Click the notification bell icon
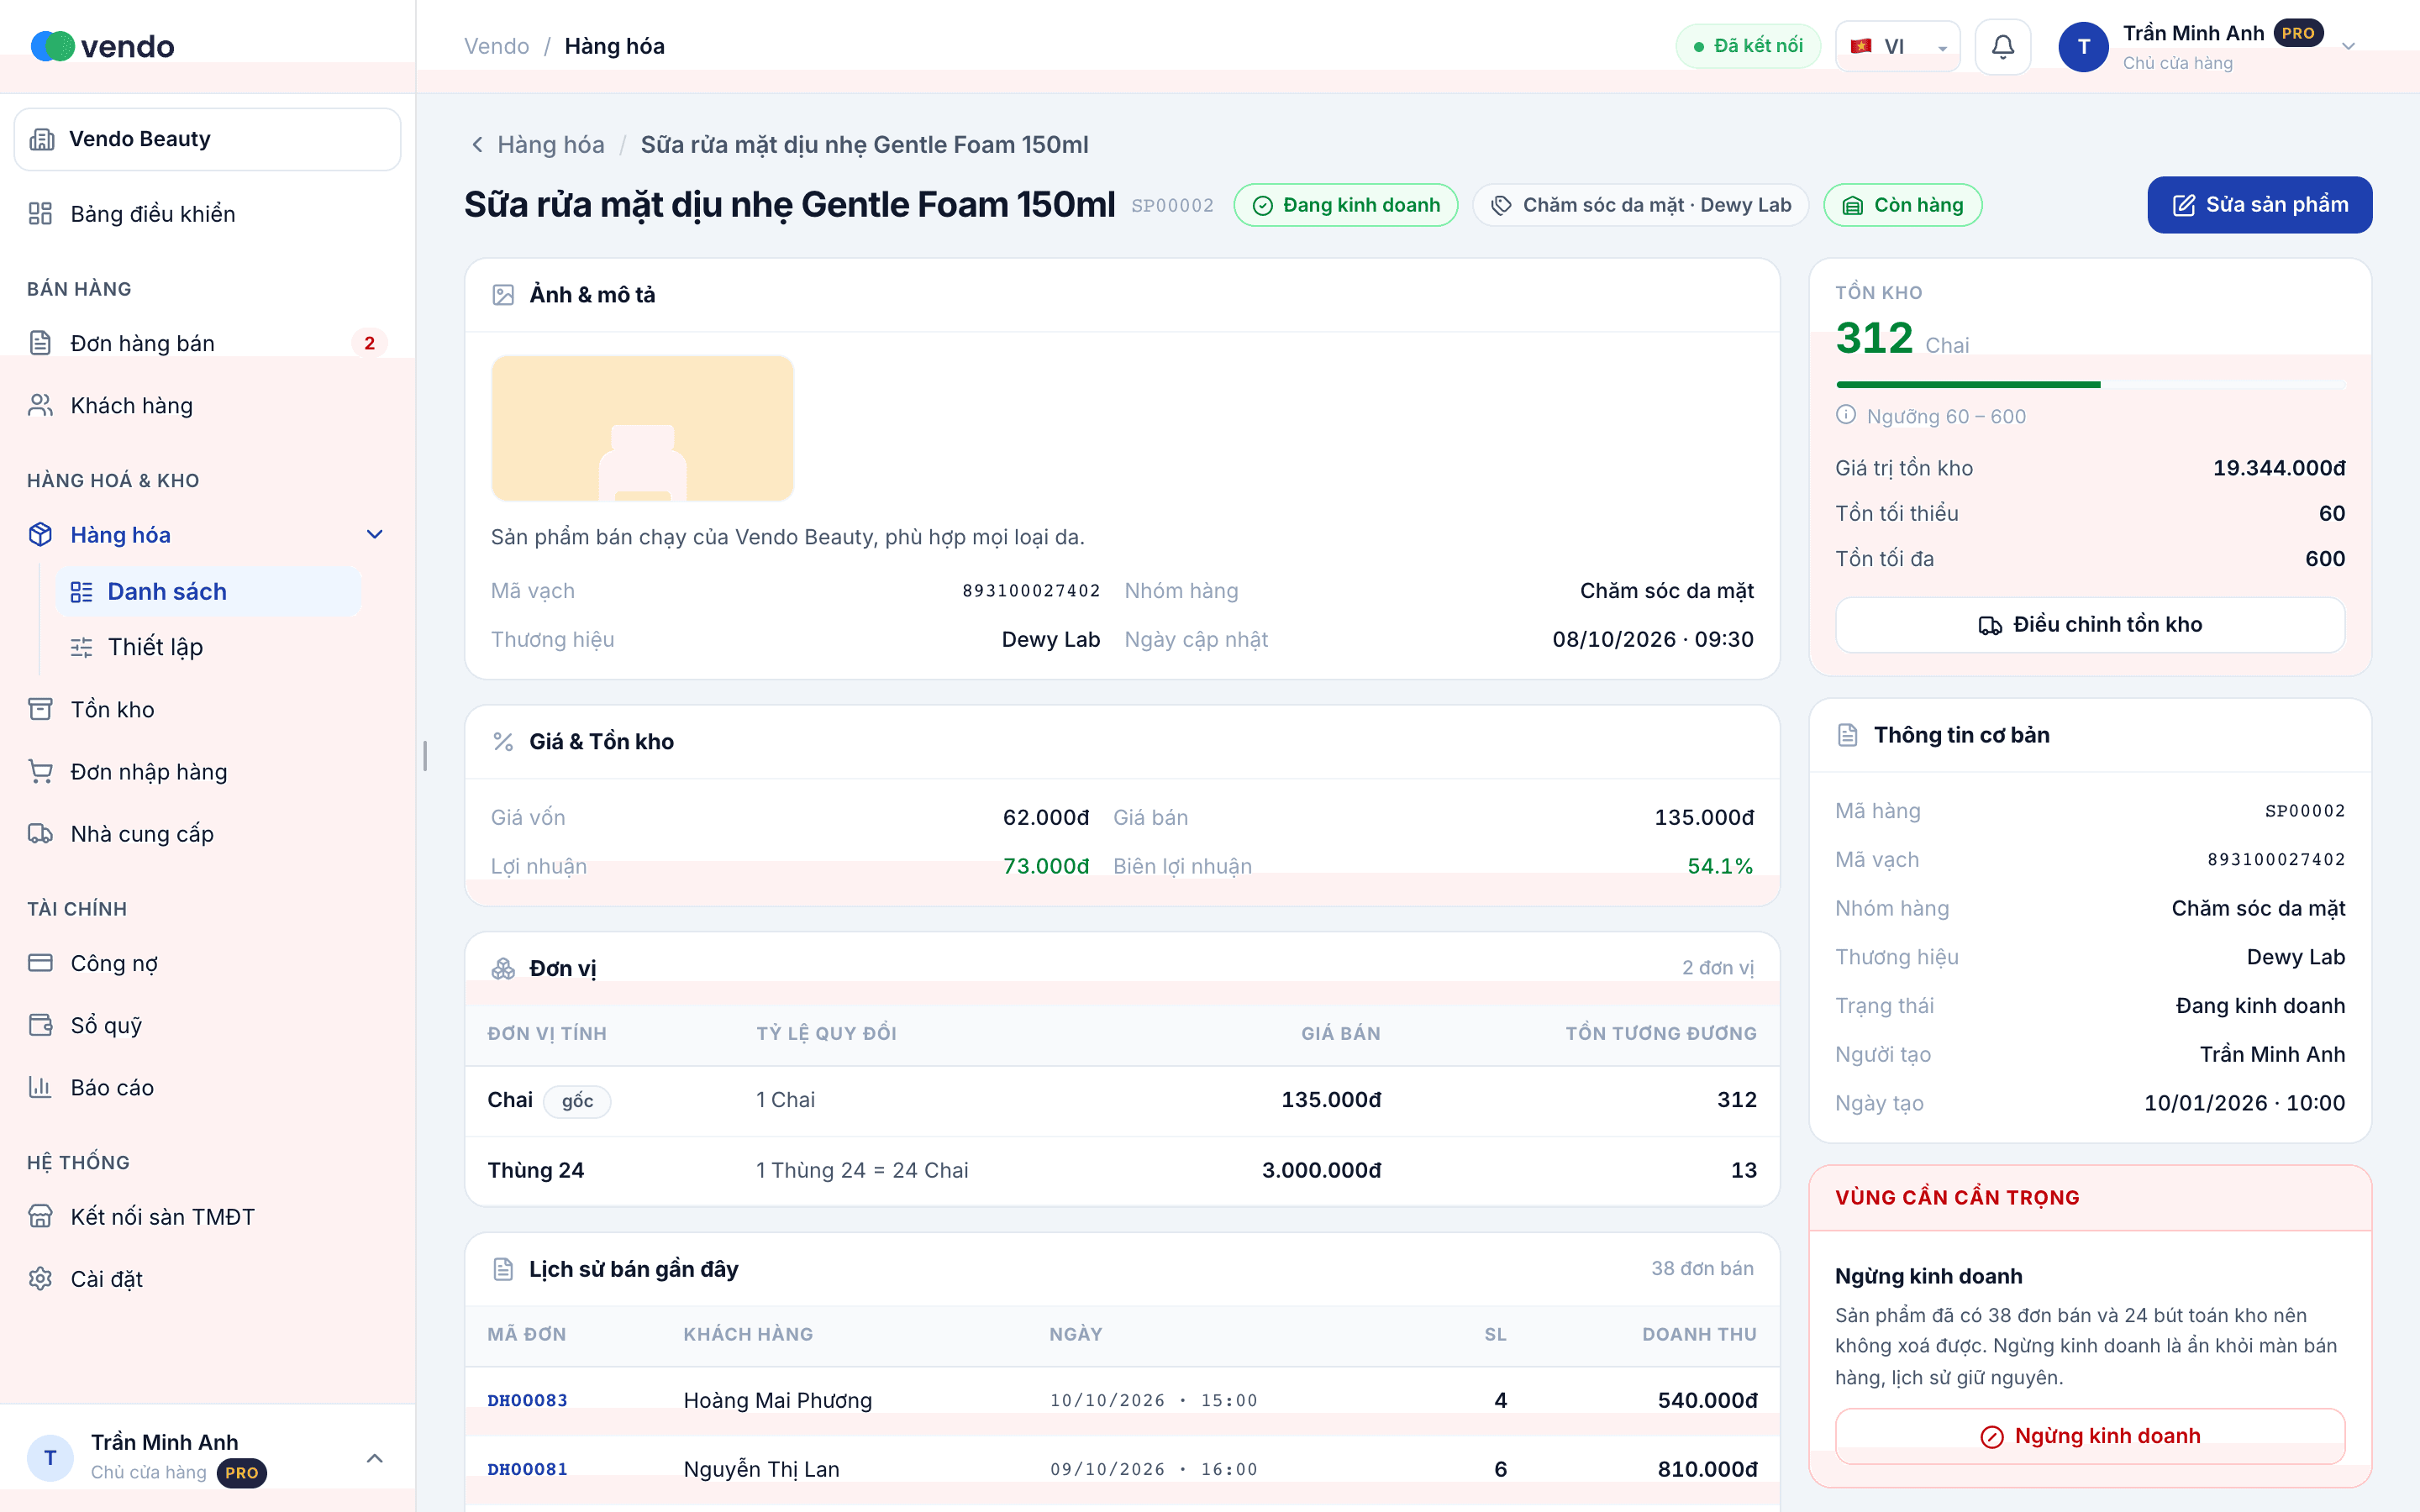The image size is (2420, 1512). [2002, 46]
